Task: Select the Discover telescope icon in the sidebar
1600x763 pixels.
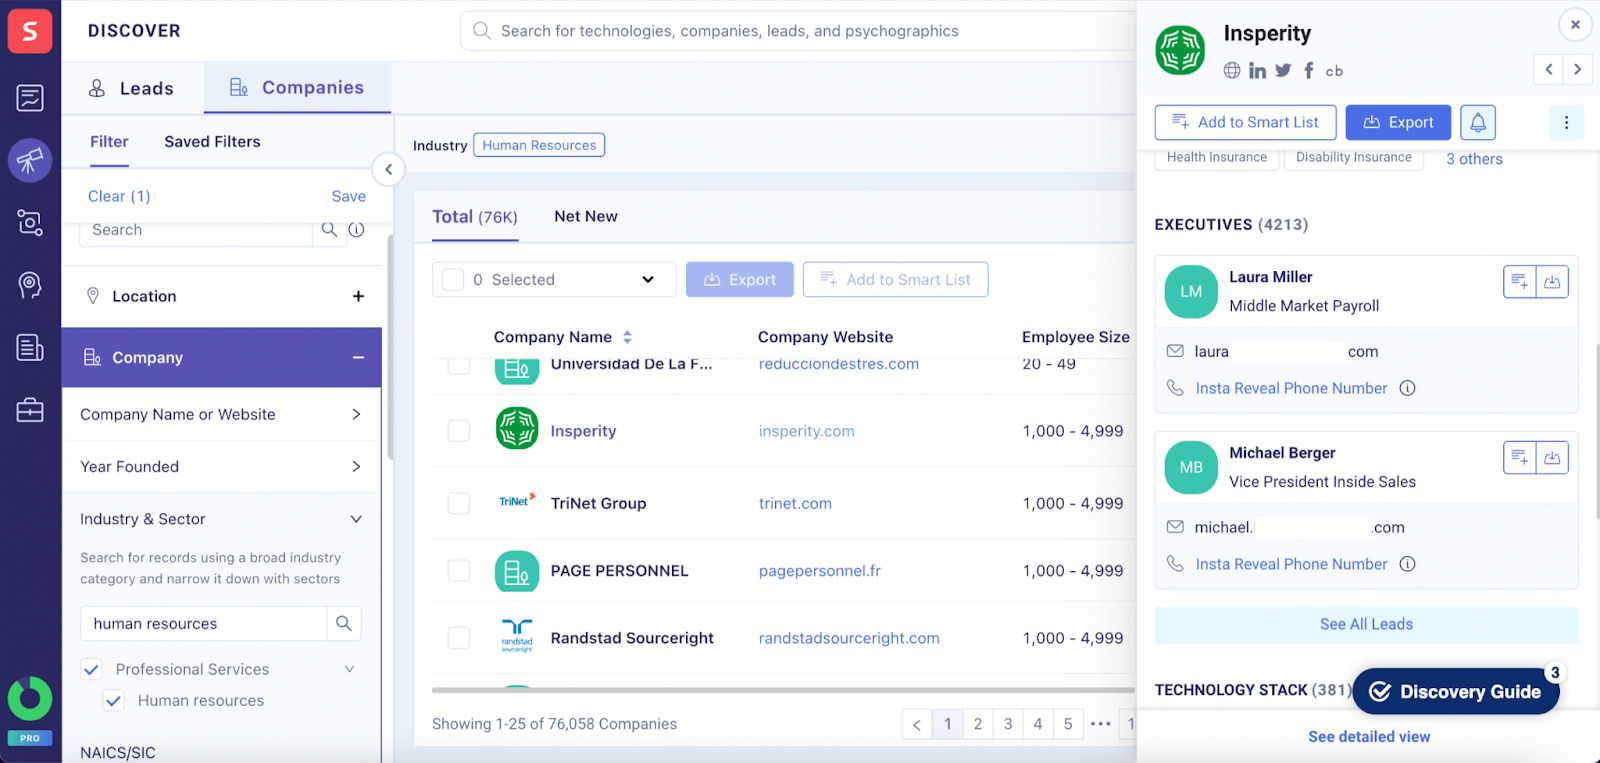Action: click(30, 160)
